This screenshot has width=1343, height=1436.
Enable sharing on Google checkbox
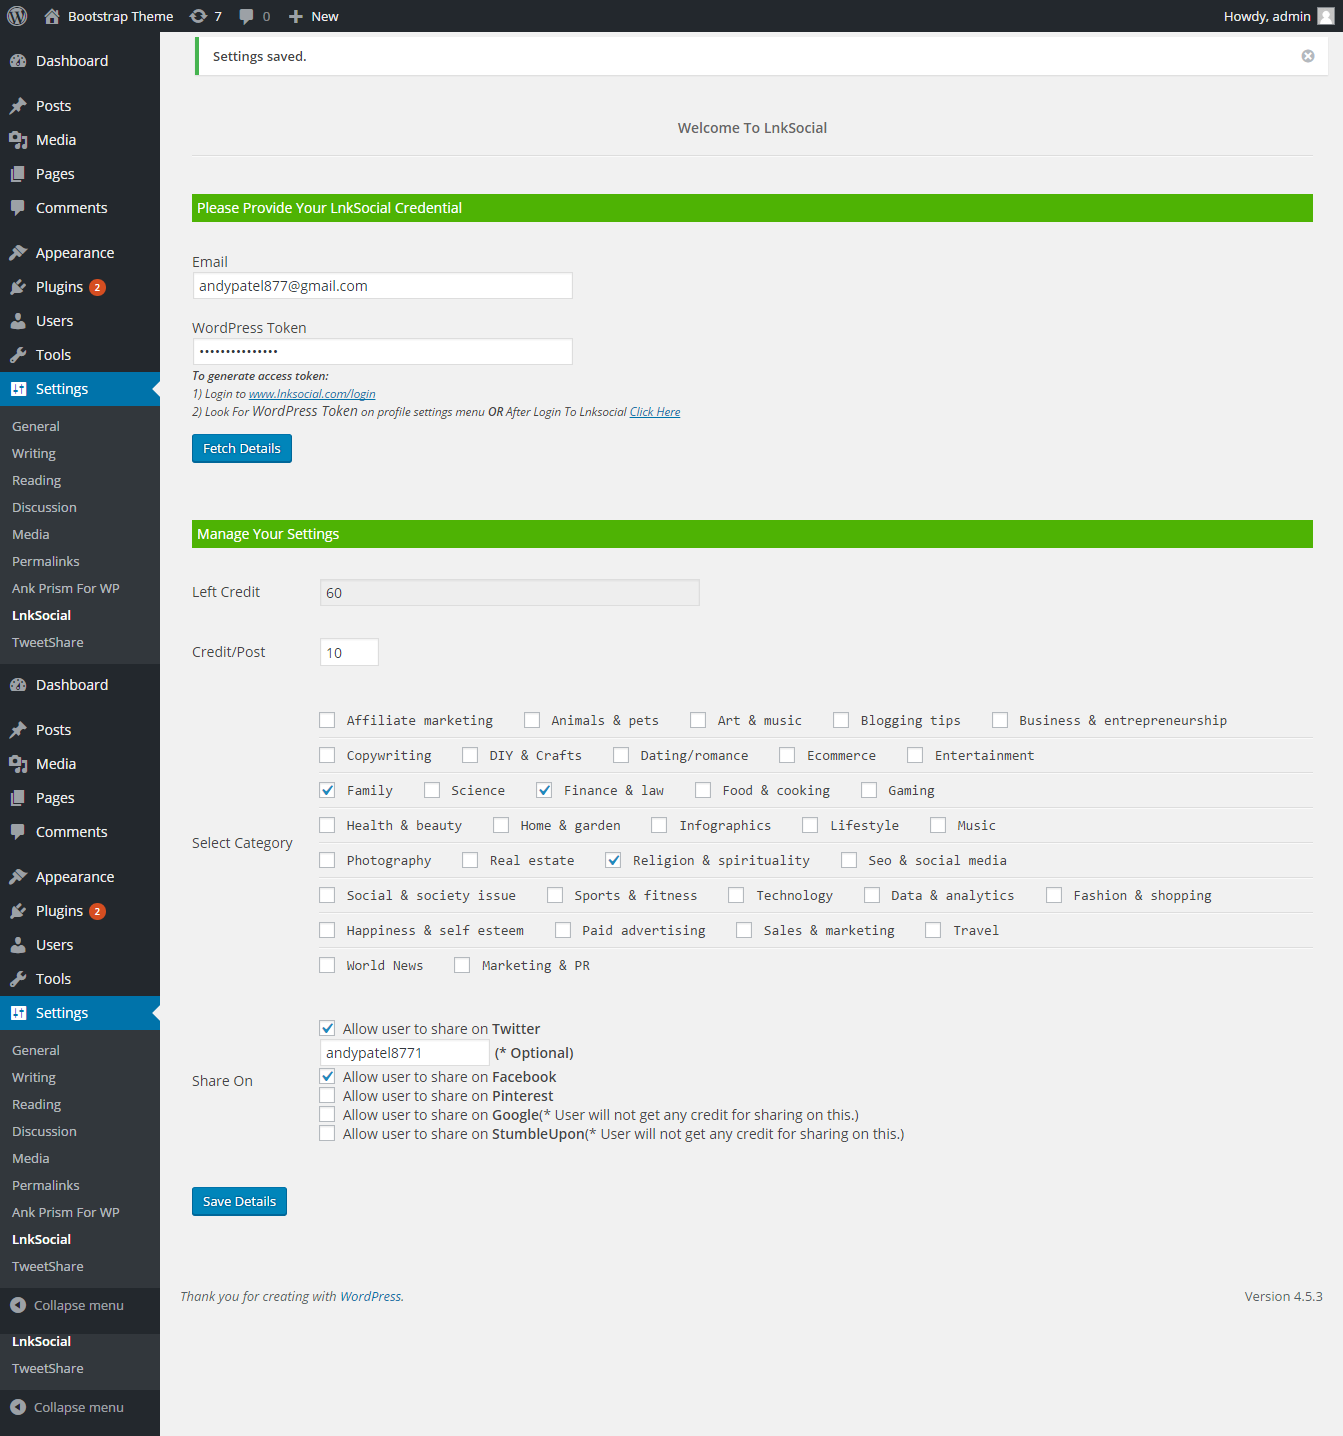coord(327,1114)
